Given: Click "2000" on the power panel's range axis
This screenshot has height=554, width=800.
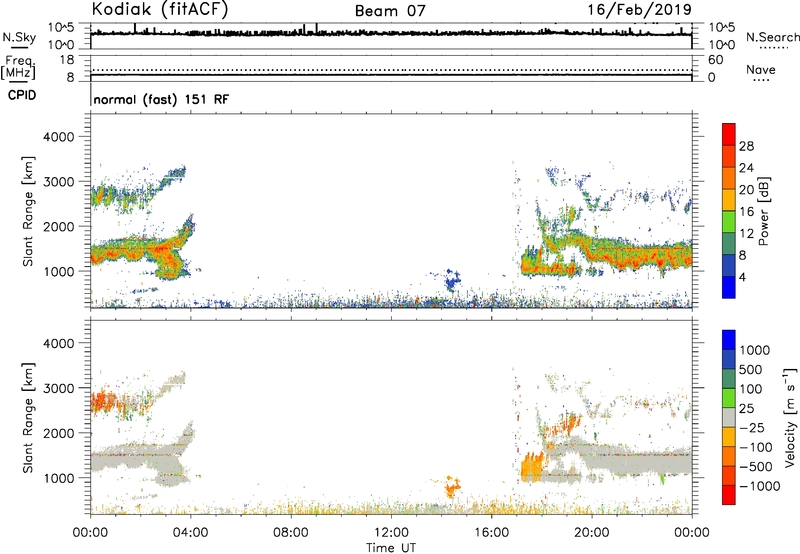Looking at the screenshot, I should click(x=58, y=226).
